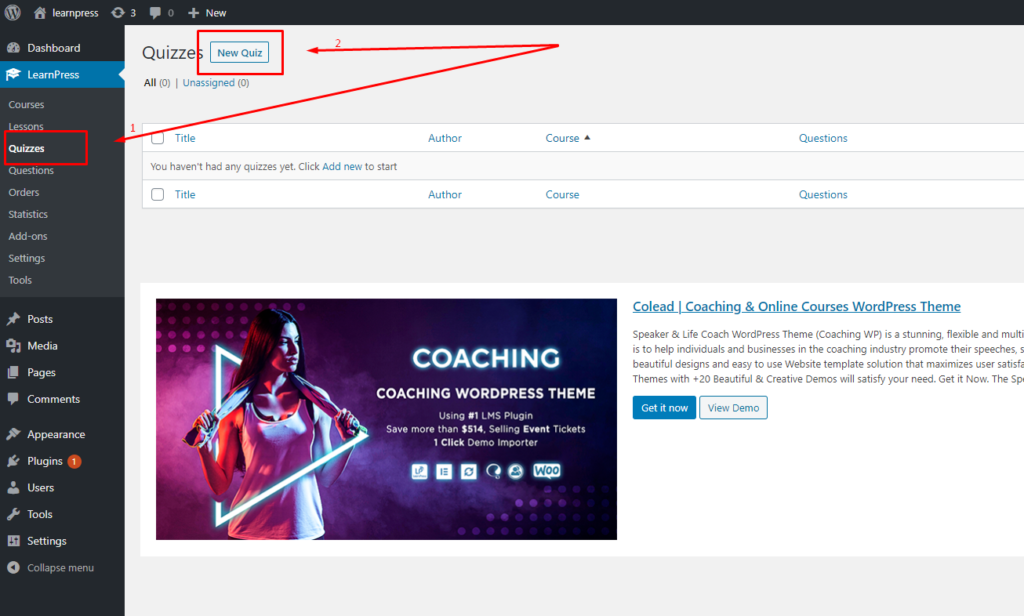Click the New Quiz button
The width and height of the screenshot is (1024, 616).
pos(239,53)
